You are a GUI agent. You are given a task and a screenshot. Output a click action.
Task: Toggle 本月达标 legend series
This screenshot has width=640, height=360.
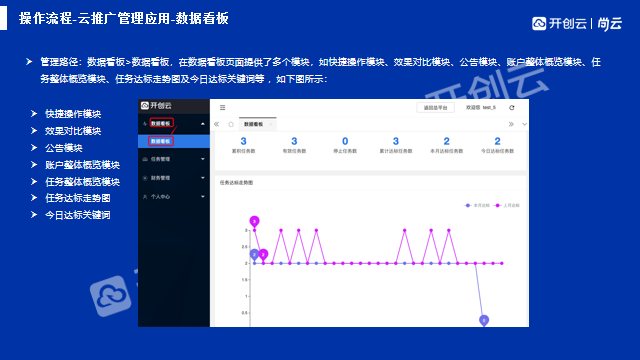tap(477, 205)
